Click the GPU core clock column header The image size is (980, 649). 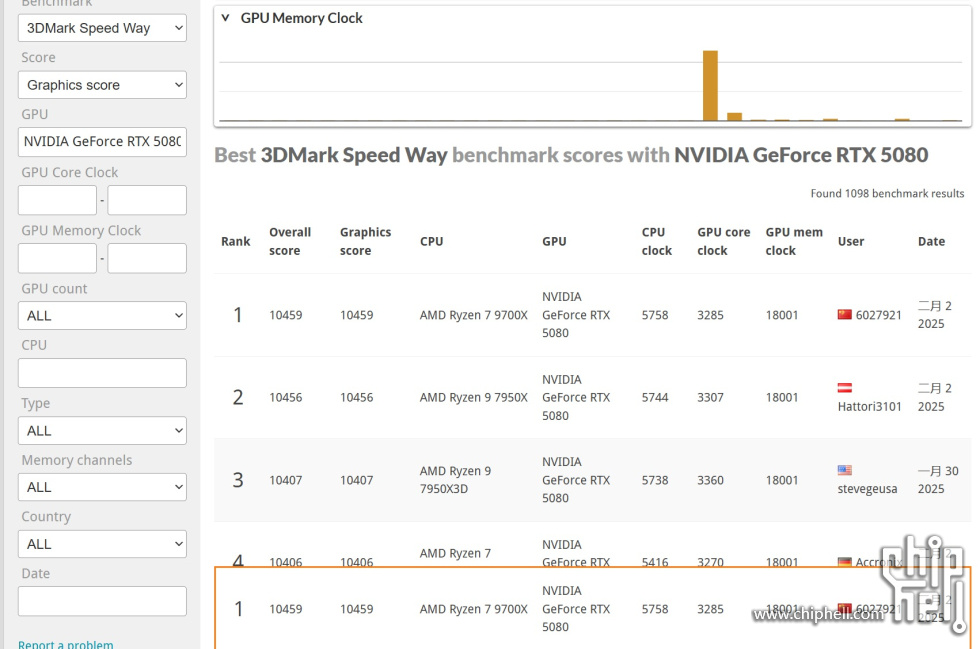point(724,241)
